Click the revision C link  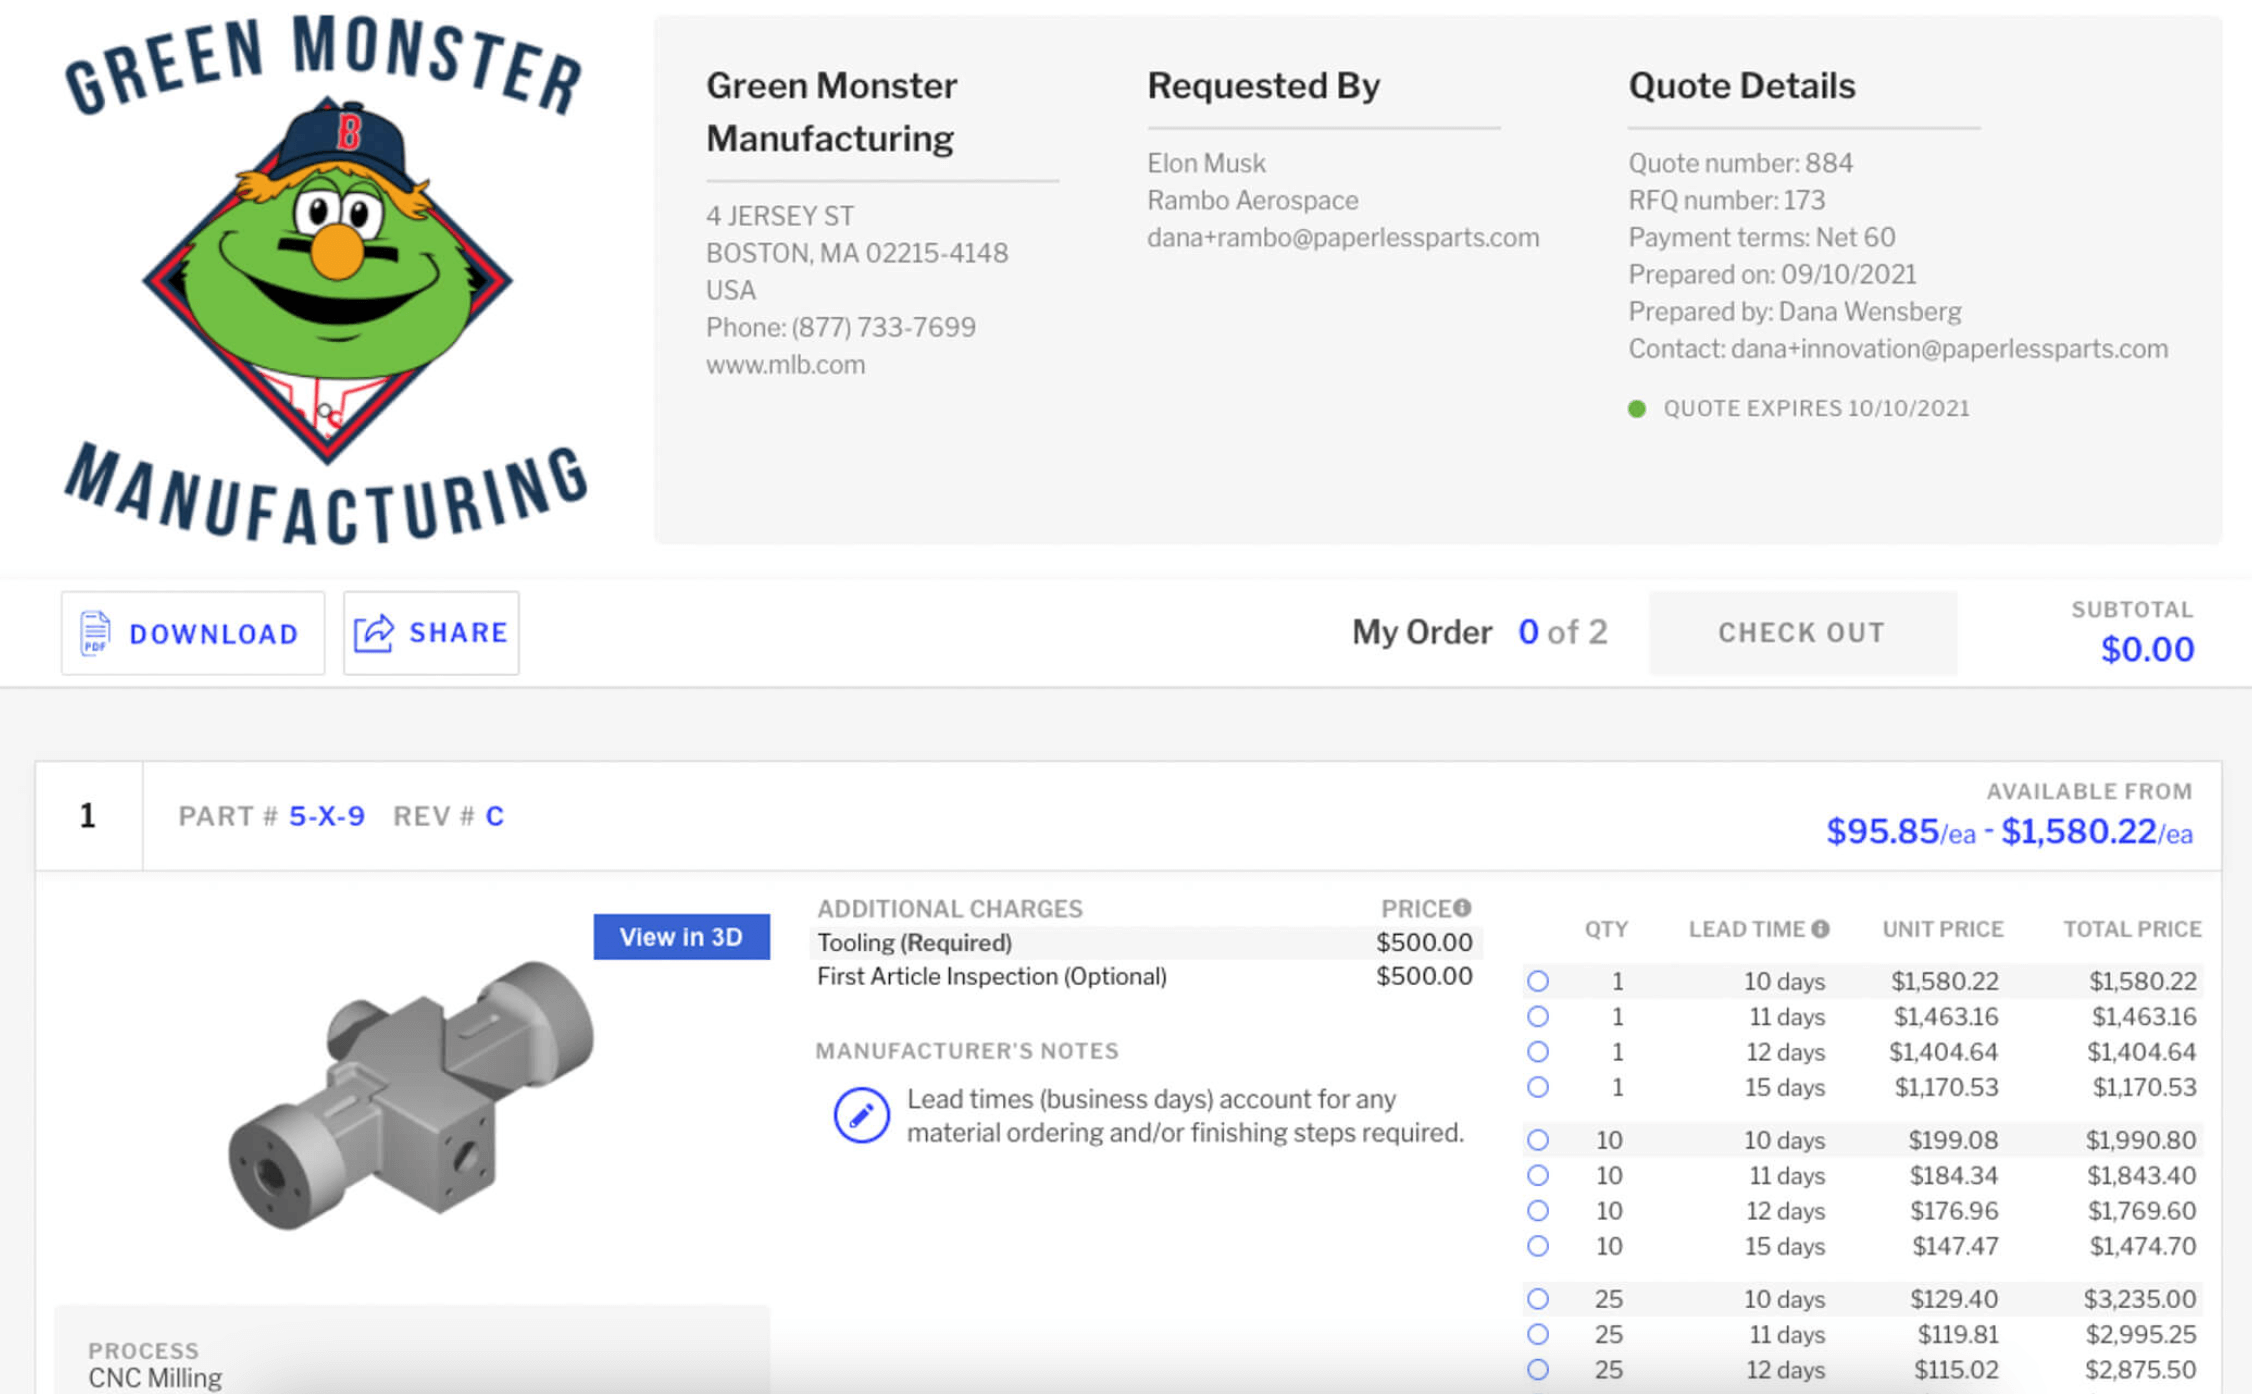click(494, 816)
